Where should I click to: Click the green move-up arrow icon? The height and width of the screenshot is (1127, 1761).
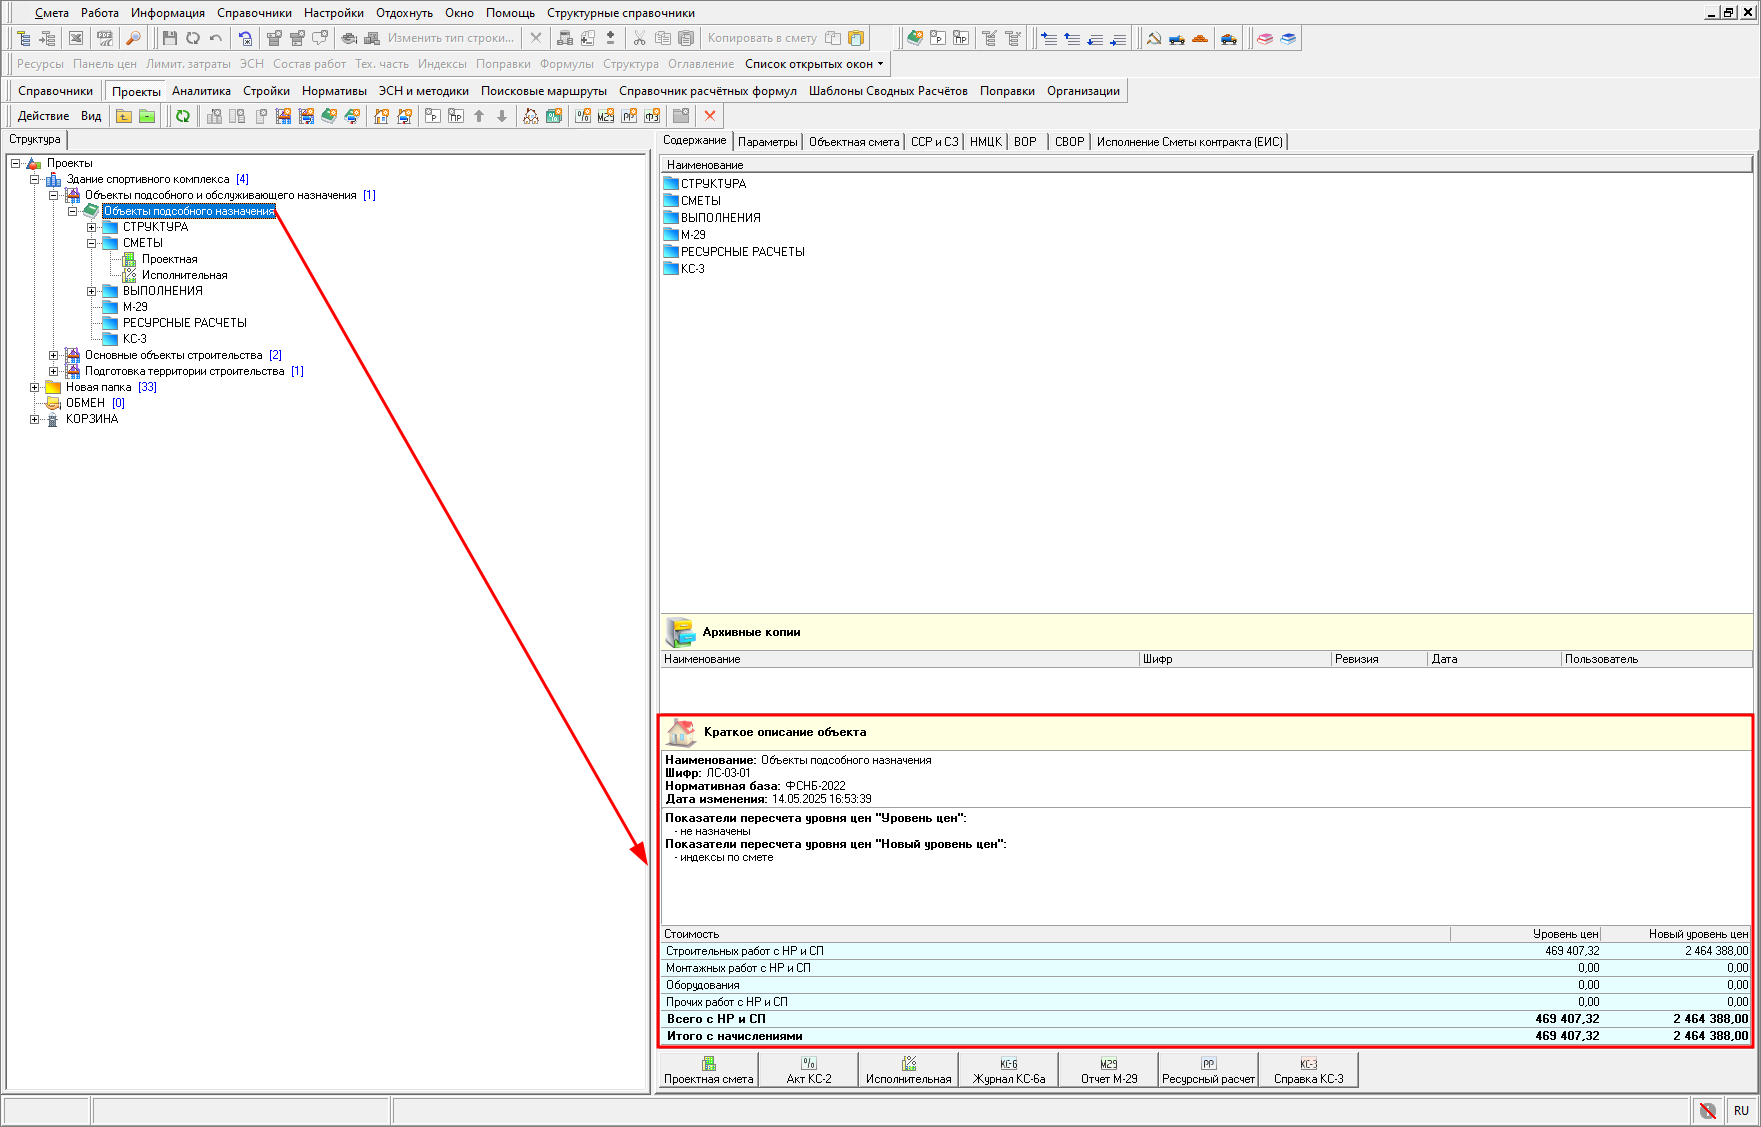click(x=479, y=116)
